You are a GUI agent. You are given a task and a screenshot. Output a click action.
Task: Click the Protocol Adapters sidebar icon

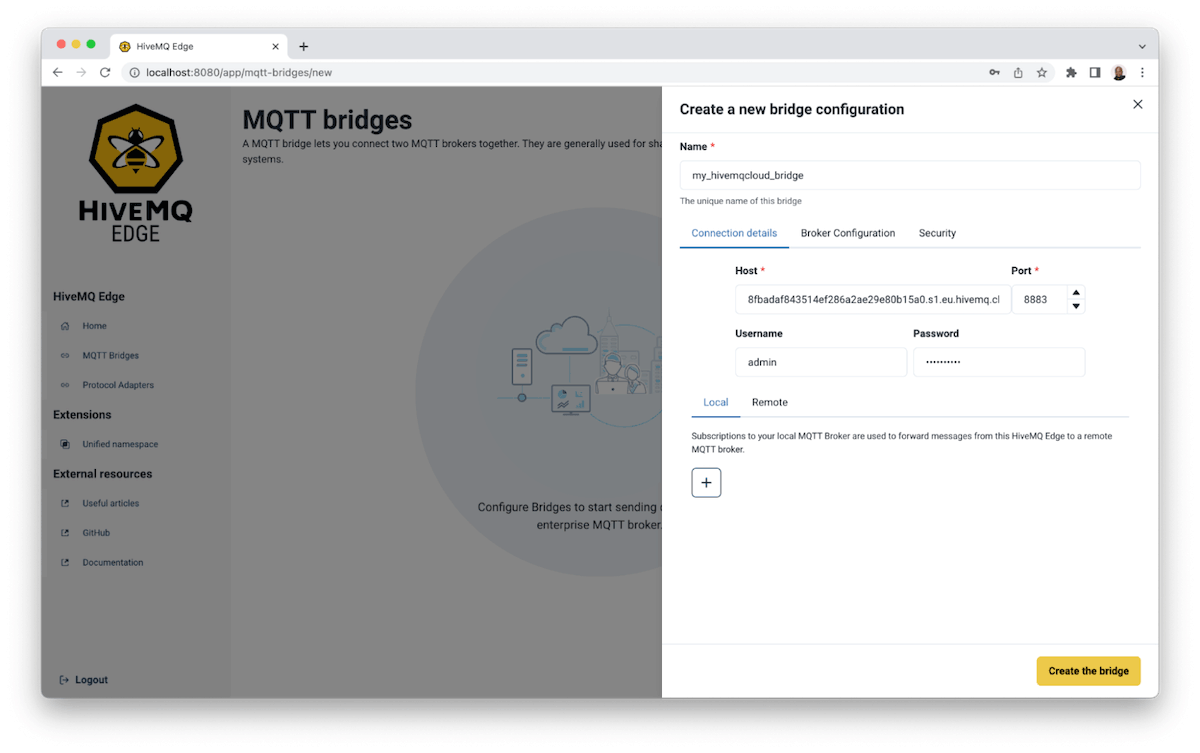pos(65,385)
